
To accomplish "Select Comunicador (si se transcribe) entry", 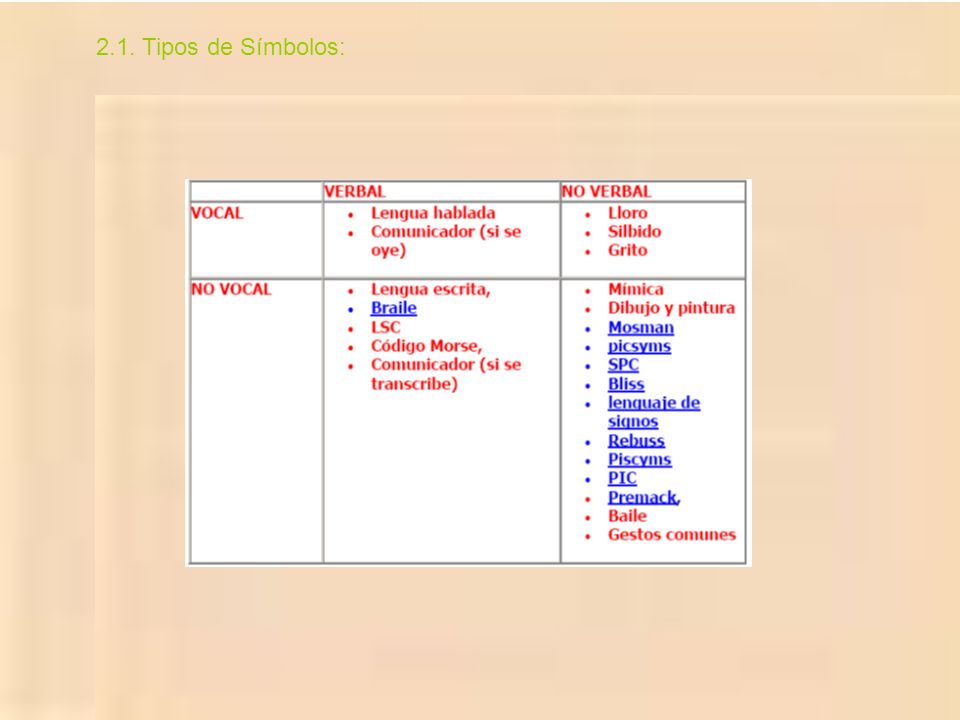I will [x=446, y=374].
